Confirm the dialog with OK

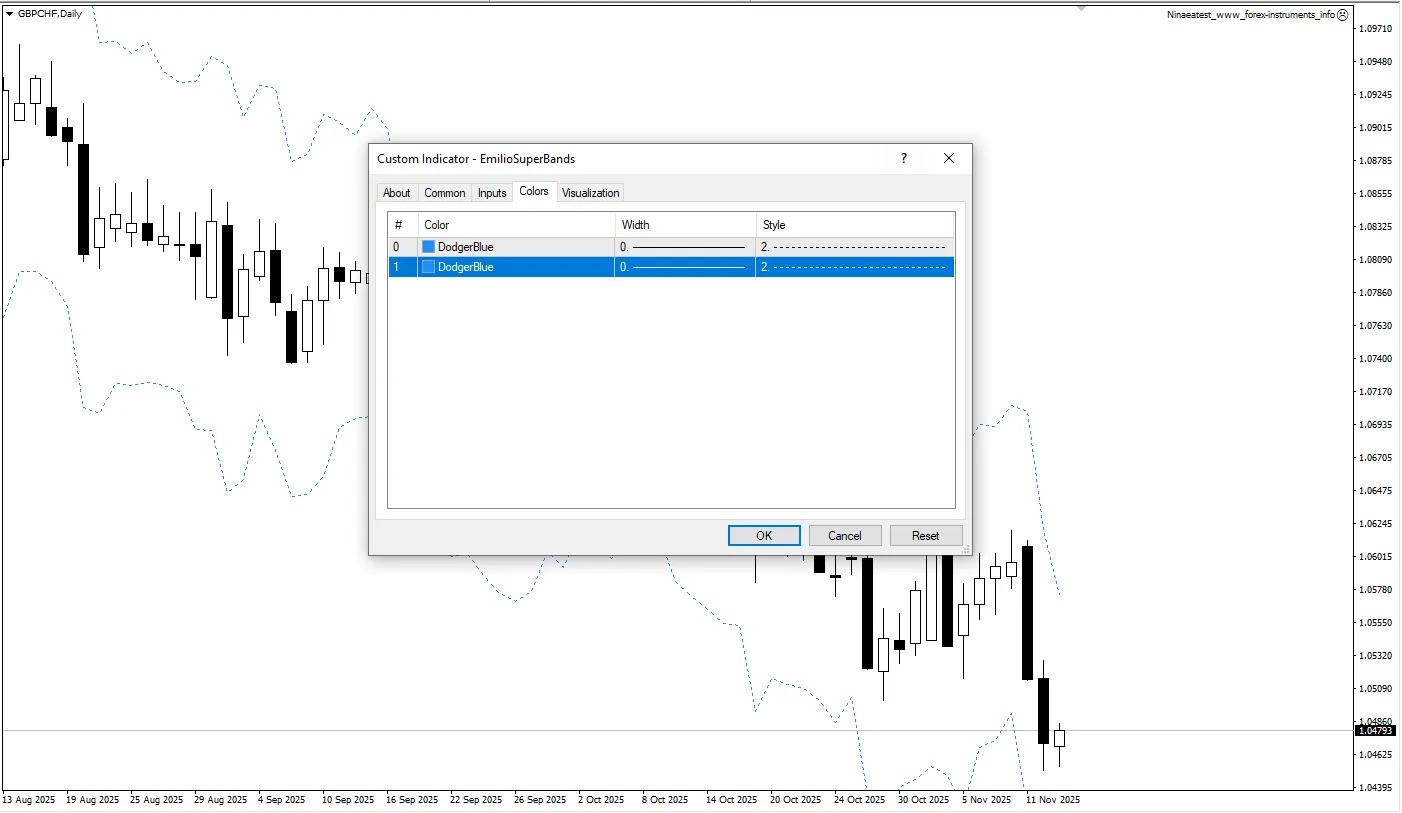[x=764, y=536]
